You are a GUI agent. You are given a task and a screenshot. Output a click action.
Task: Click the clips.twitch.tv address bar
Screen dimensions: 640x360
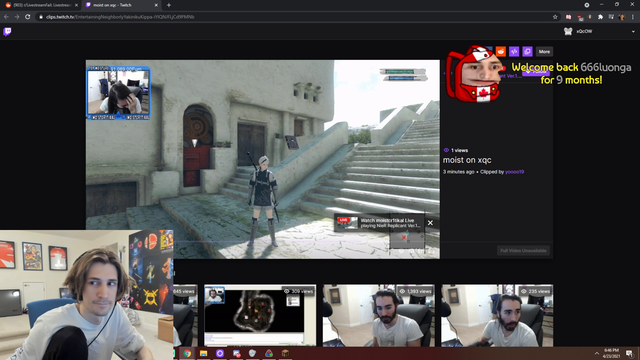click(294, 17)
